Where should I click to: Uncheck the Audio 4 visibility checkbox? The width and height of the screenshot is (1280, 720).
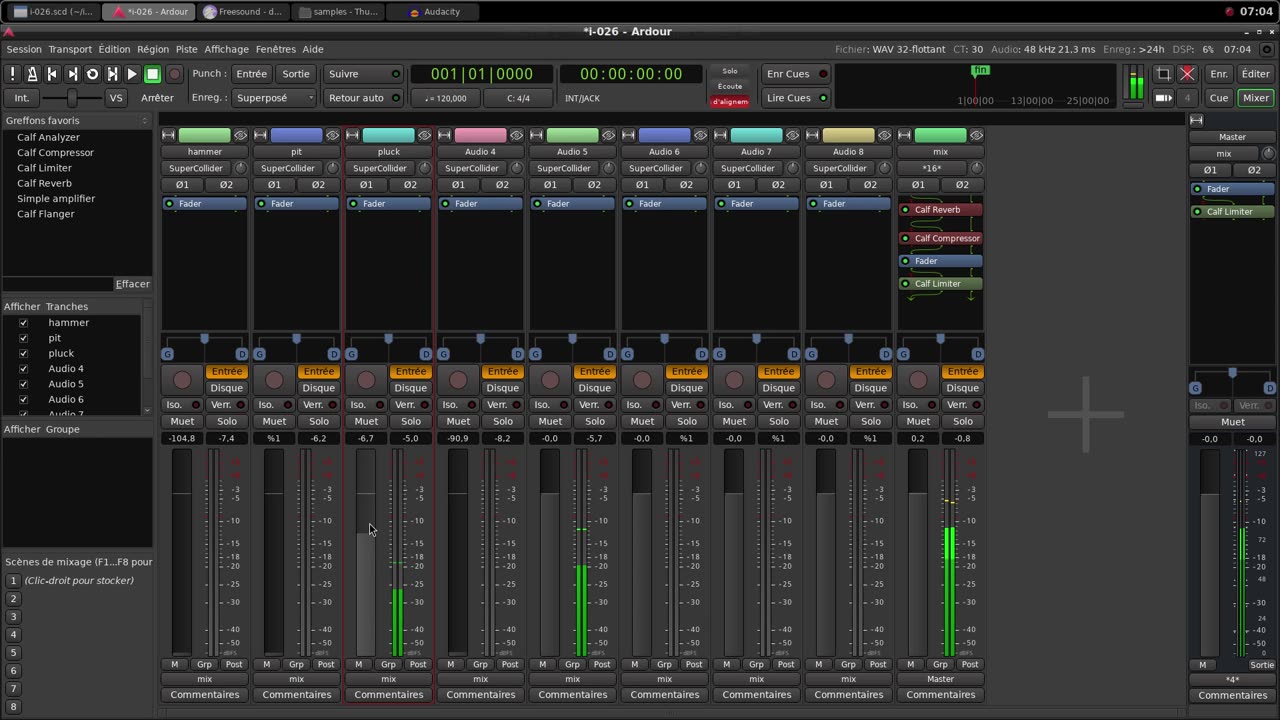click(x=23, y=369)
